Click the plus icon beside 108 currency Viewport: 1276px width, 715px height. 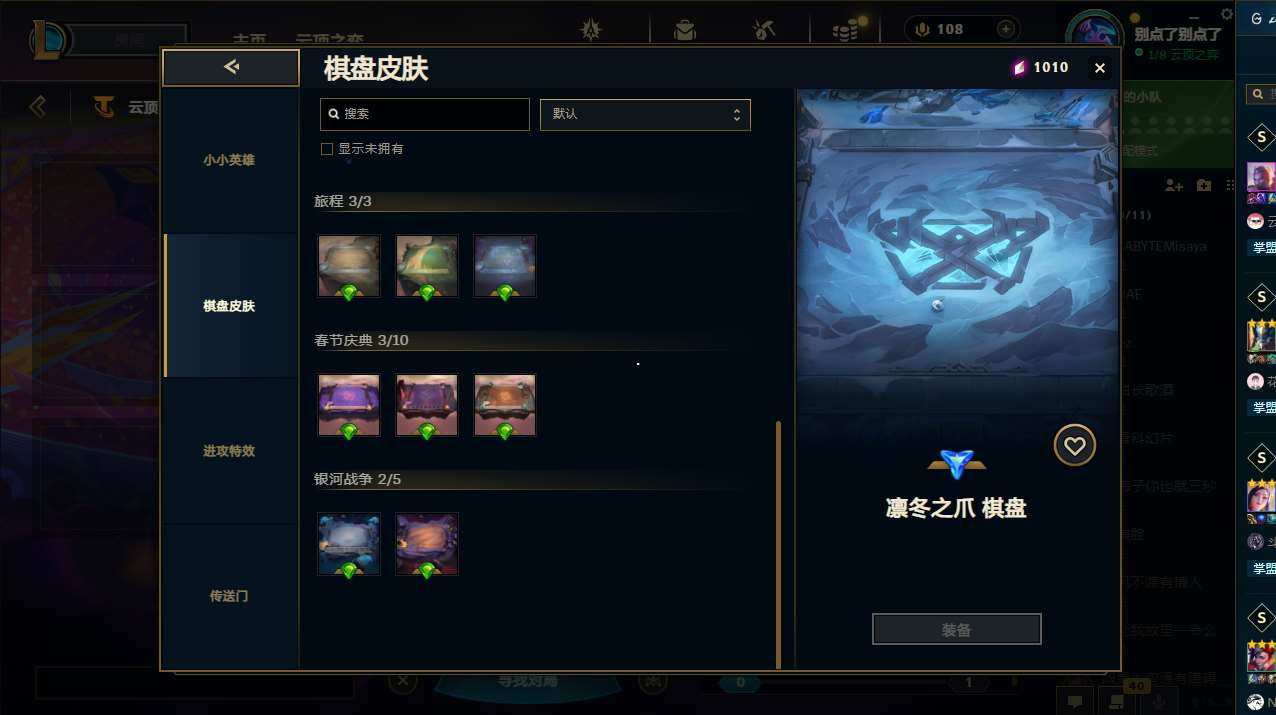point(1005,29)
